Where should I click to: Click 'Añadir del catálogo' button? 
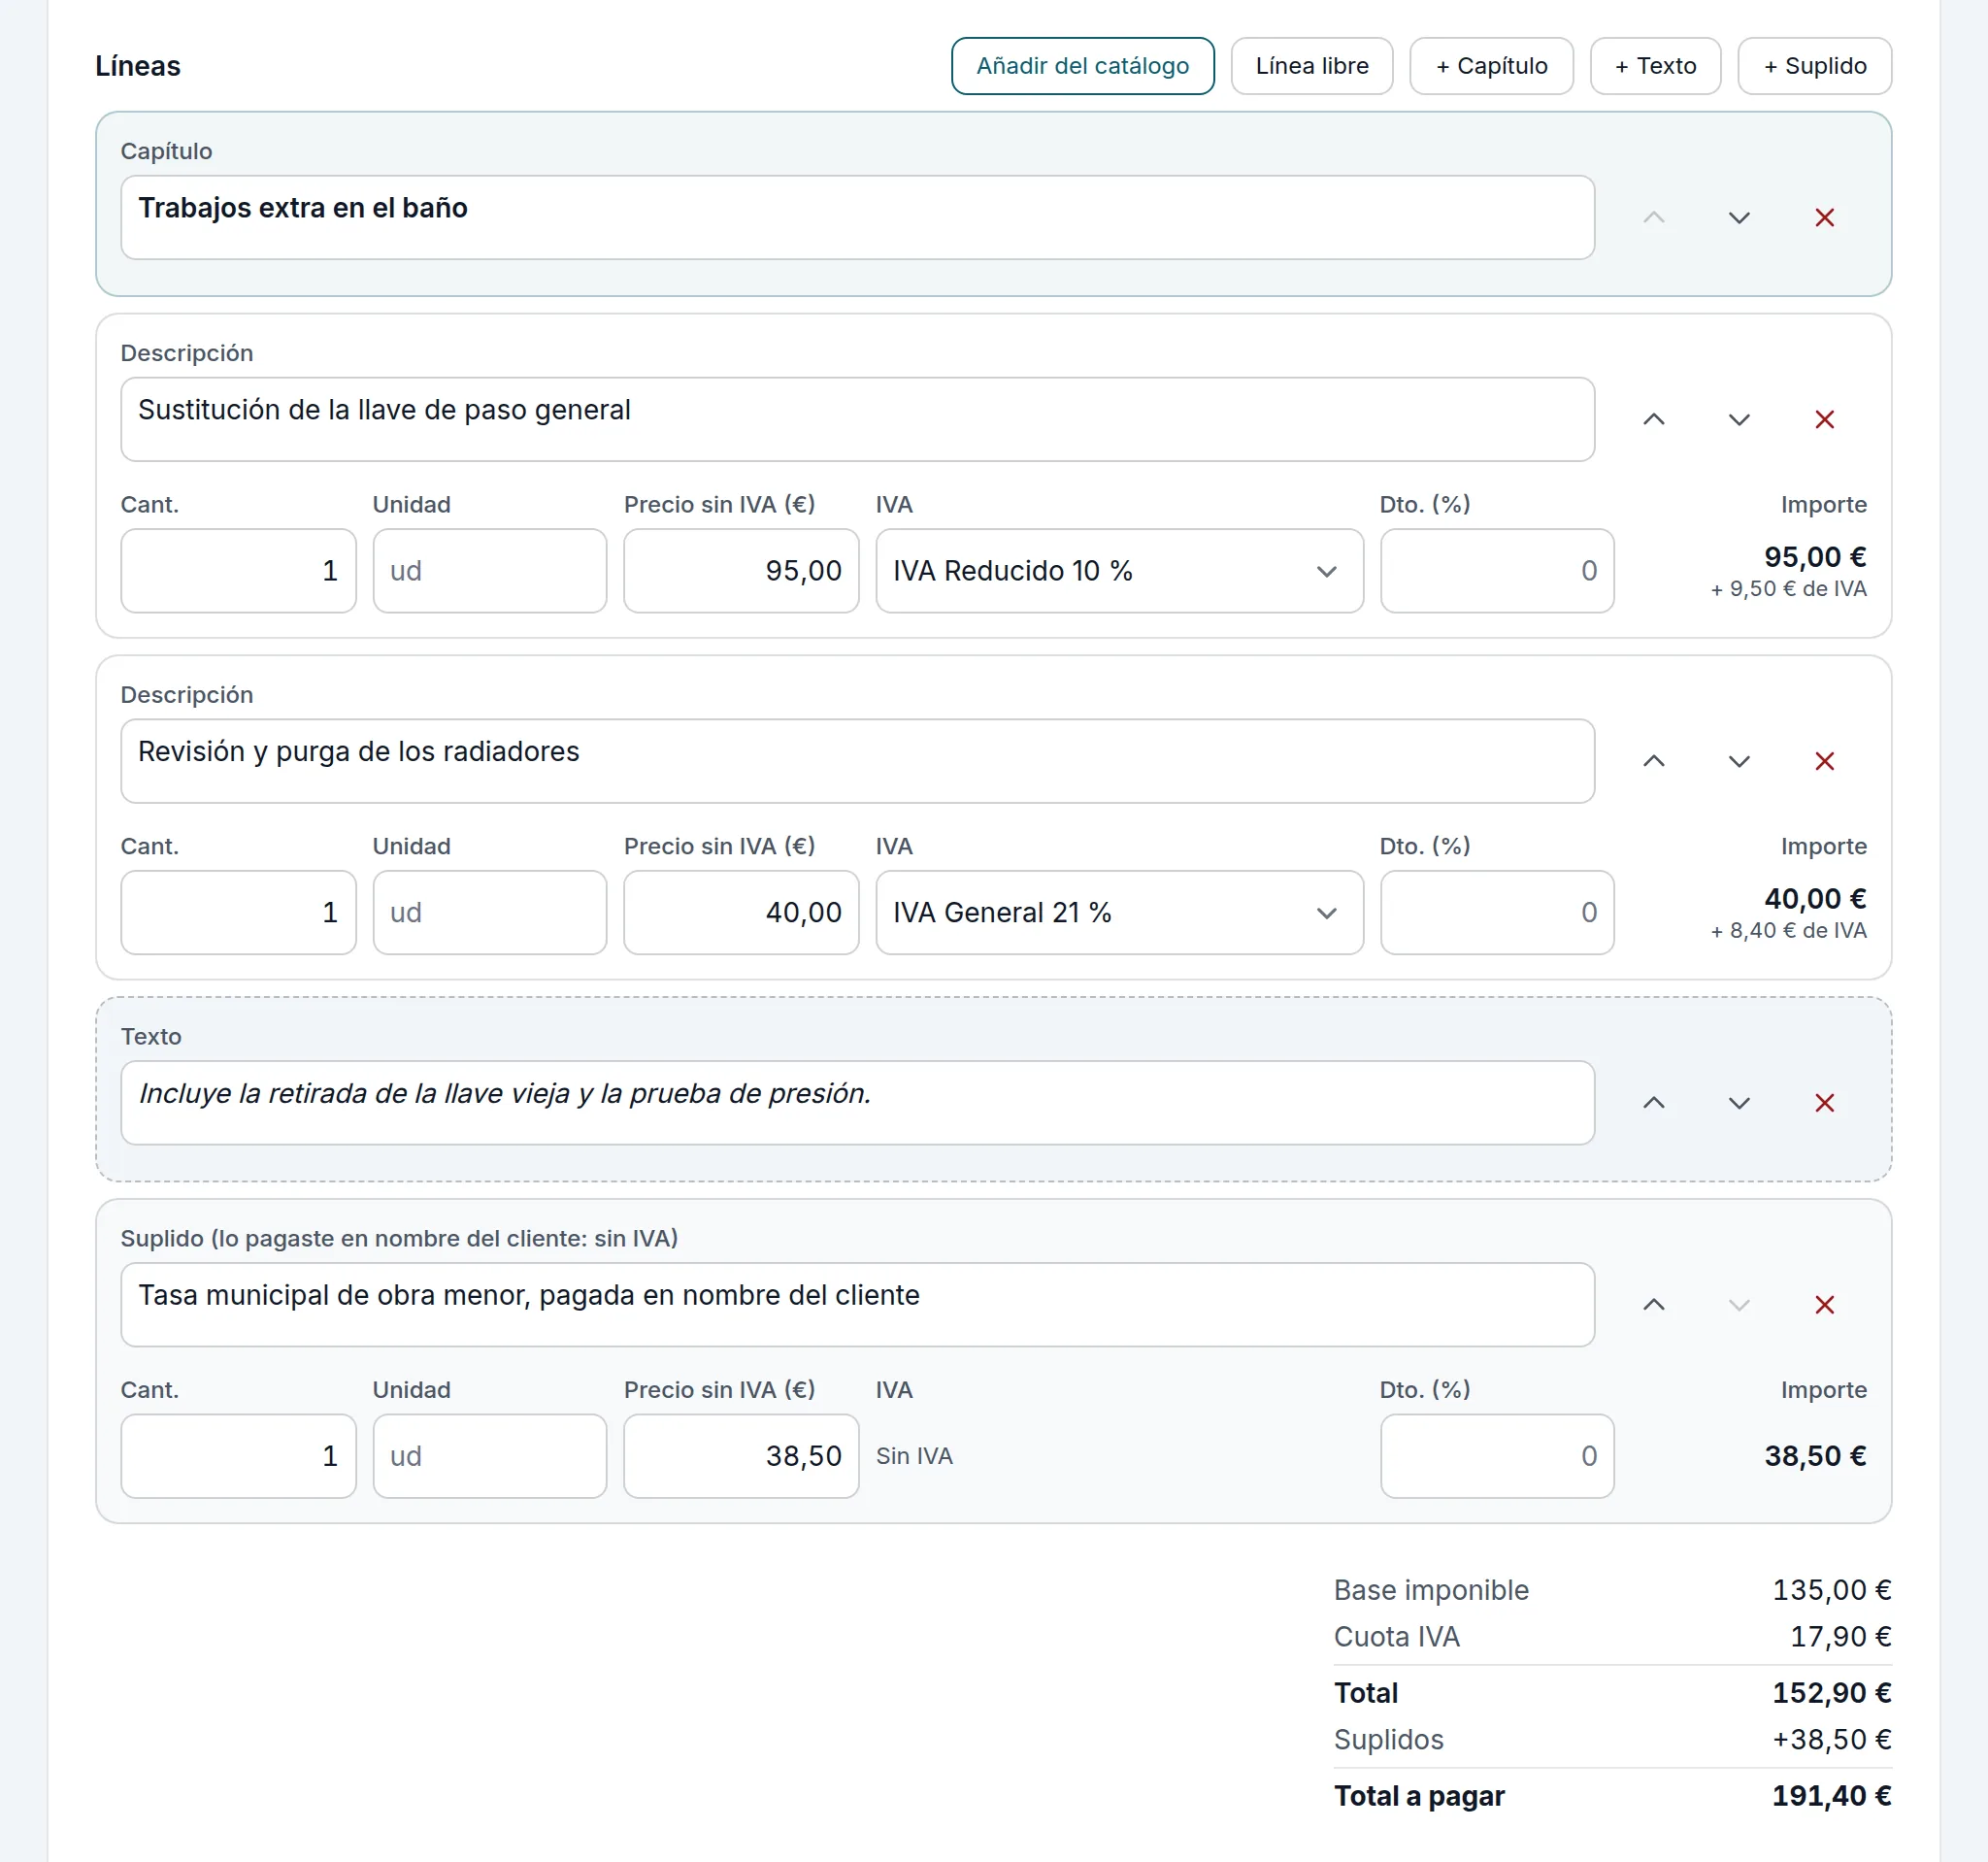pyautogui.click(x=1082, y=66)
